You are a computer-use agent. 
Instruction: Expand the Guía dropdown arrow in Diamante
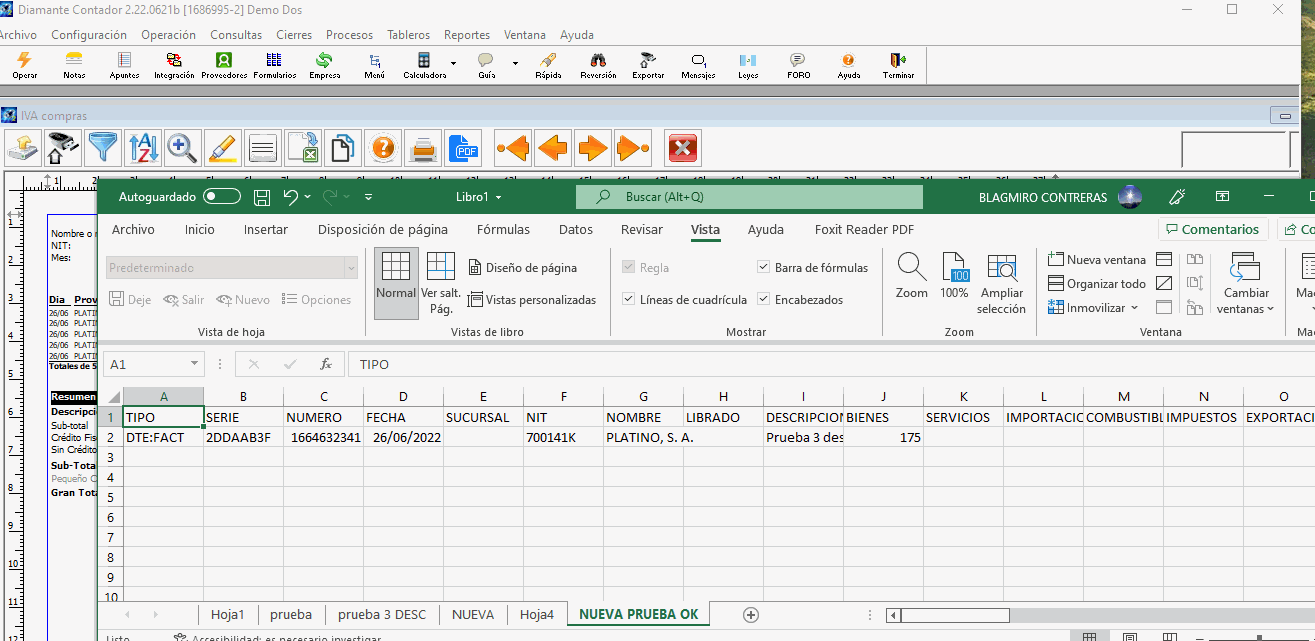click(516, 63)
